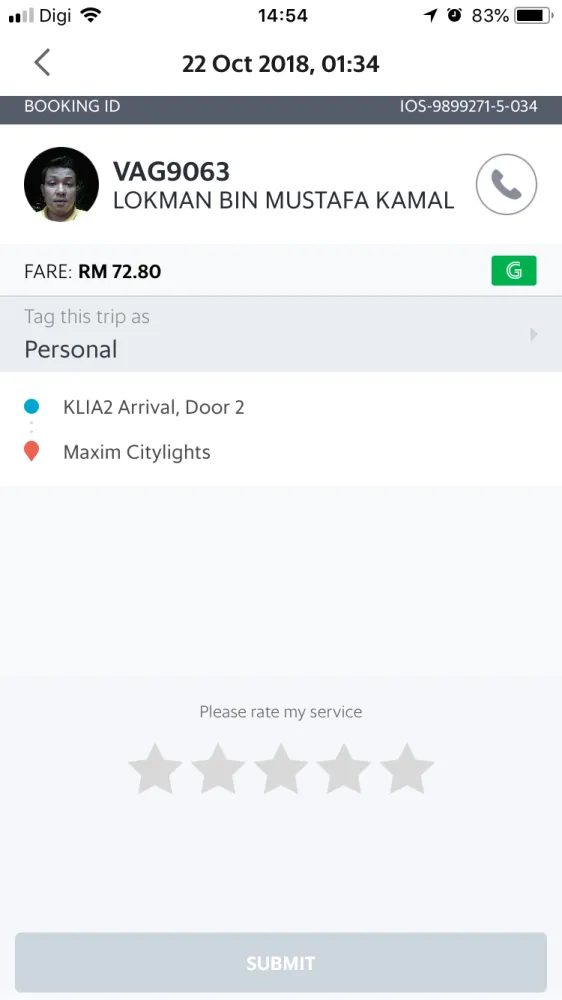Select the second rating star
The width and height of the screenshot is (562, 1000).
coord(218,768)
